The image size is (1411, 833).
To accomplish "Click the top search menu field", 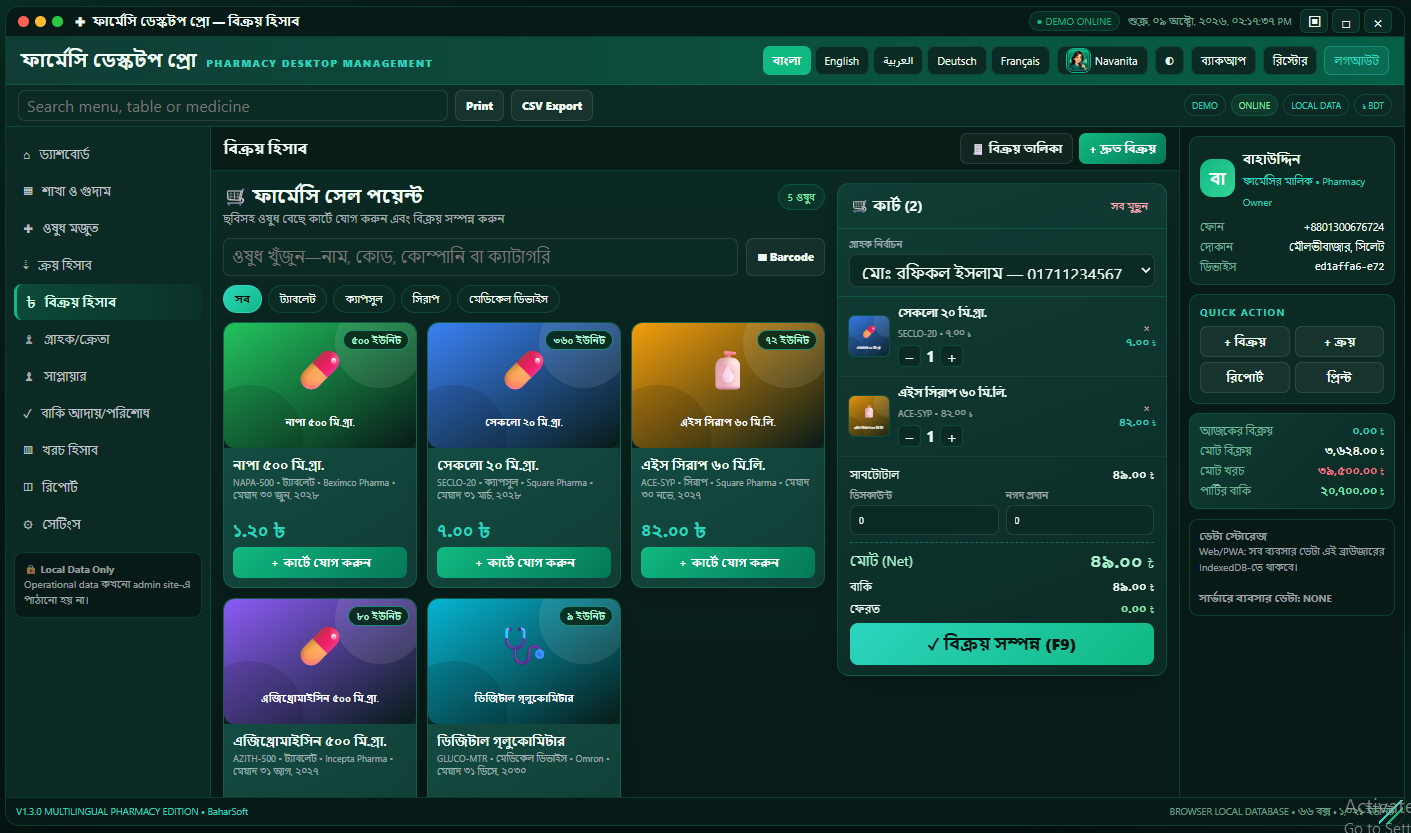I will click(233, 106).
